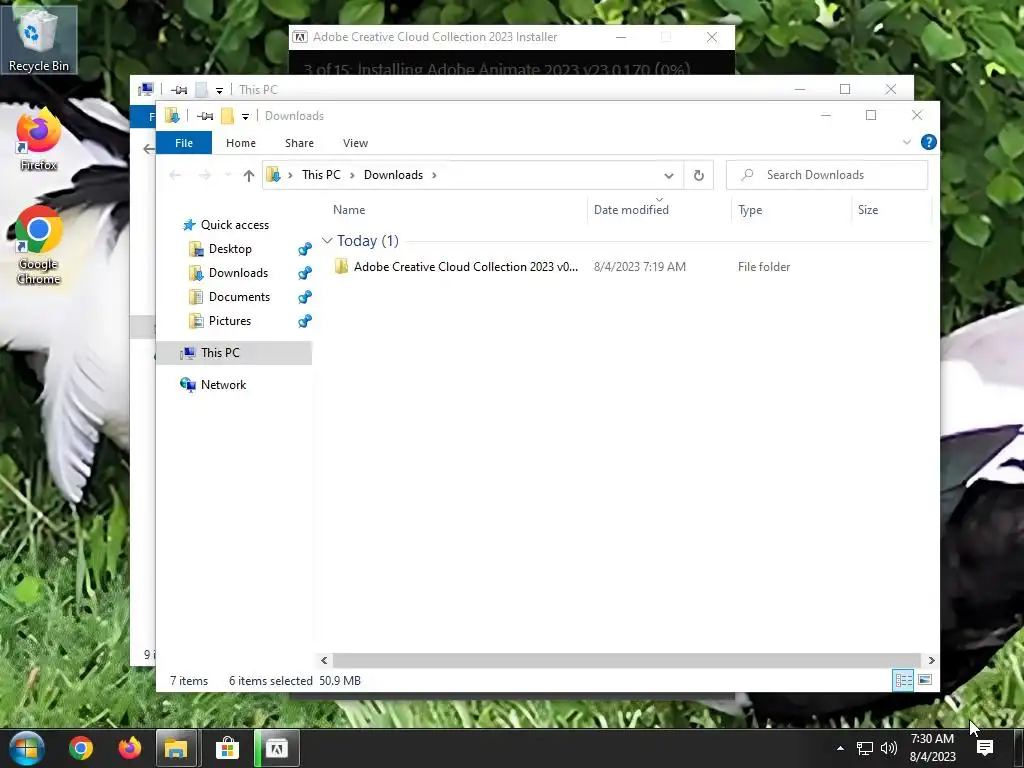The height and width of the screenshot is (768, 1024).
Task: Open the This PC quick access toolbar dropdown
Action: coord(219,90)
